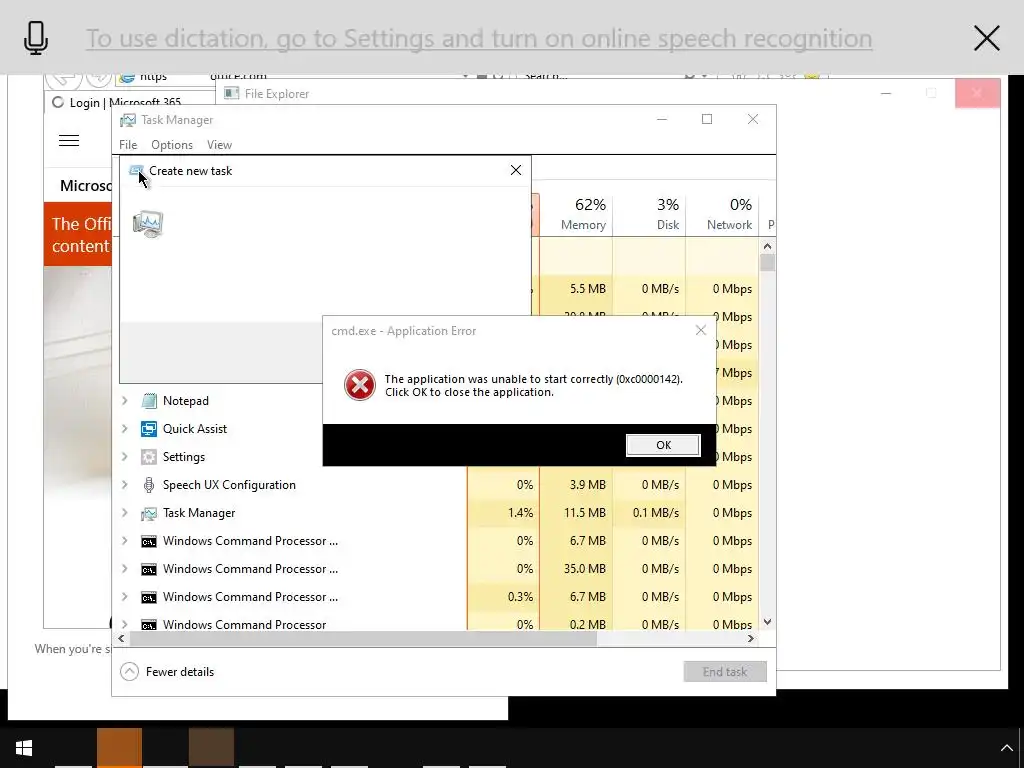Close the cmd.exe Application Error dialog
Viewport: 1024px width, 768px height.
(701, 330)
